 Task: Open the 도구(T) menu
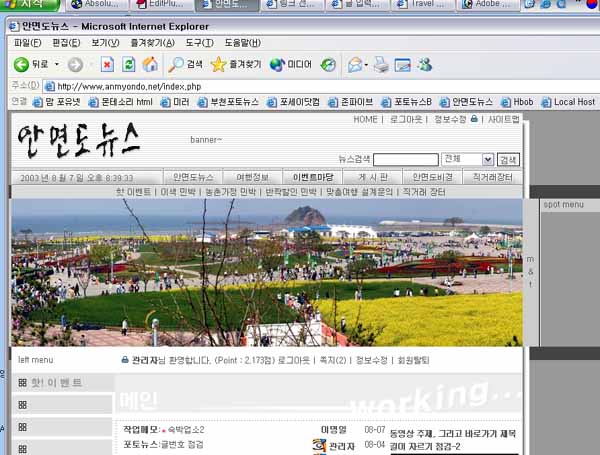tap(199, 43)
